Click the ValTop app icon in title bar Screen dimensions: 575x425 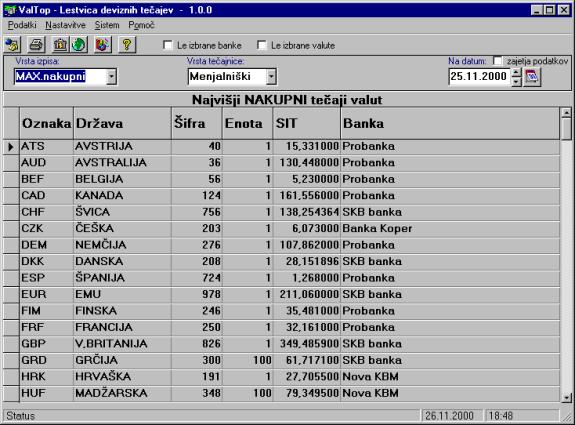click(10, 10)
